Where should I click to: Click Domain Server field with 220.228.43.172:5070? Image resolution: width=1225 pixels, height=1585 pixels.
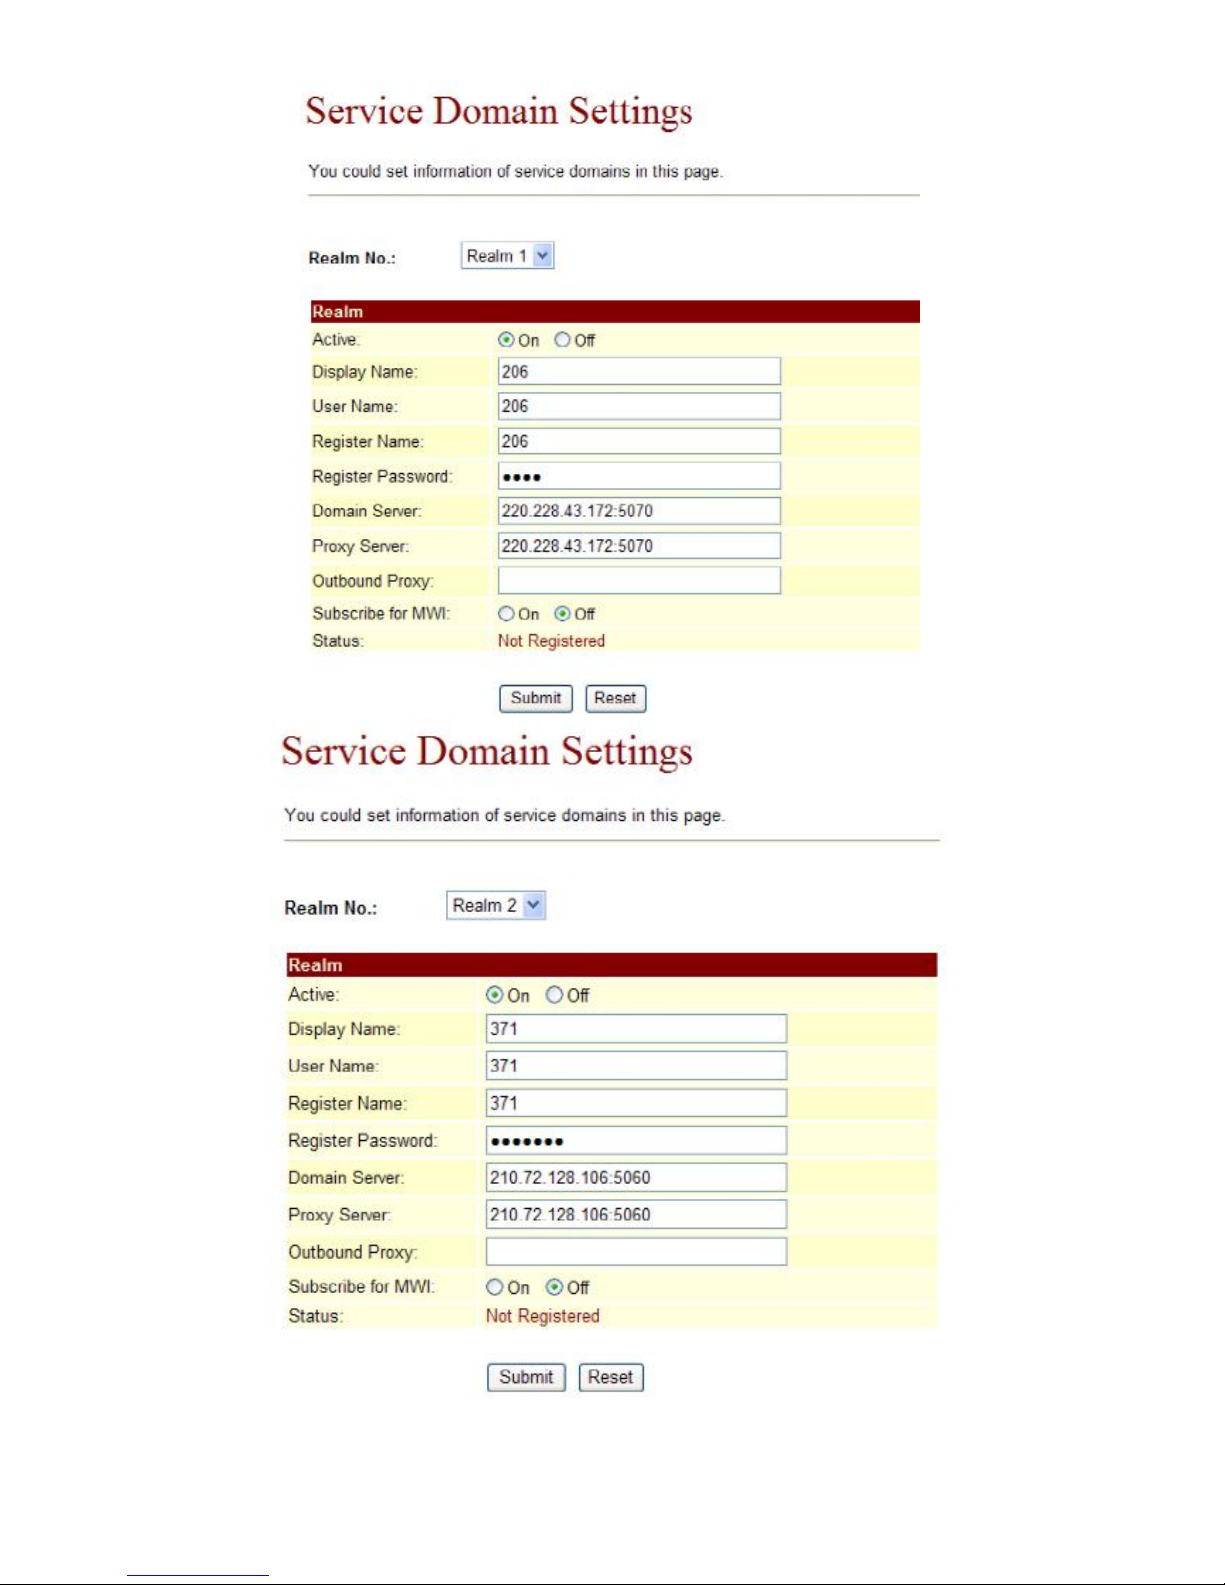(639, 511)
